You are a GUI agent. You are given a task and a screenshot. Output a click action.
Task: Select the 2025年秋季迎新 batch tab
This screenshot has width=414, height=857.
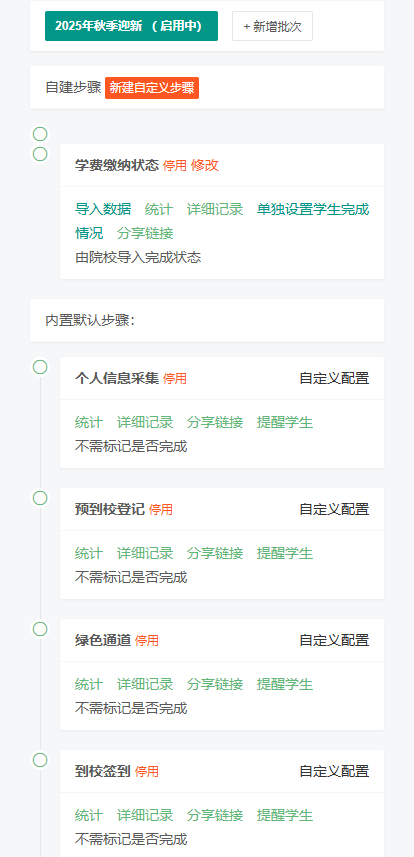click(131, 26)
